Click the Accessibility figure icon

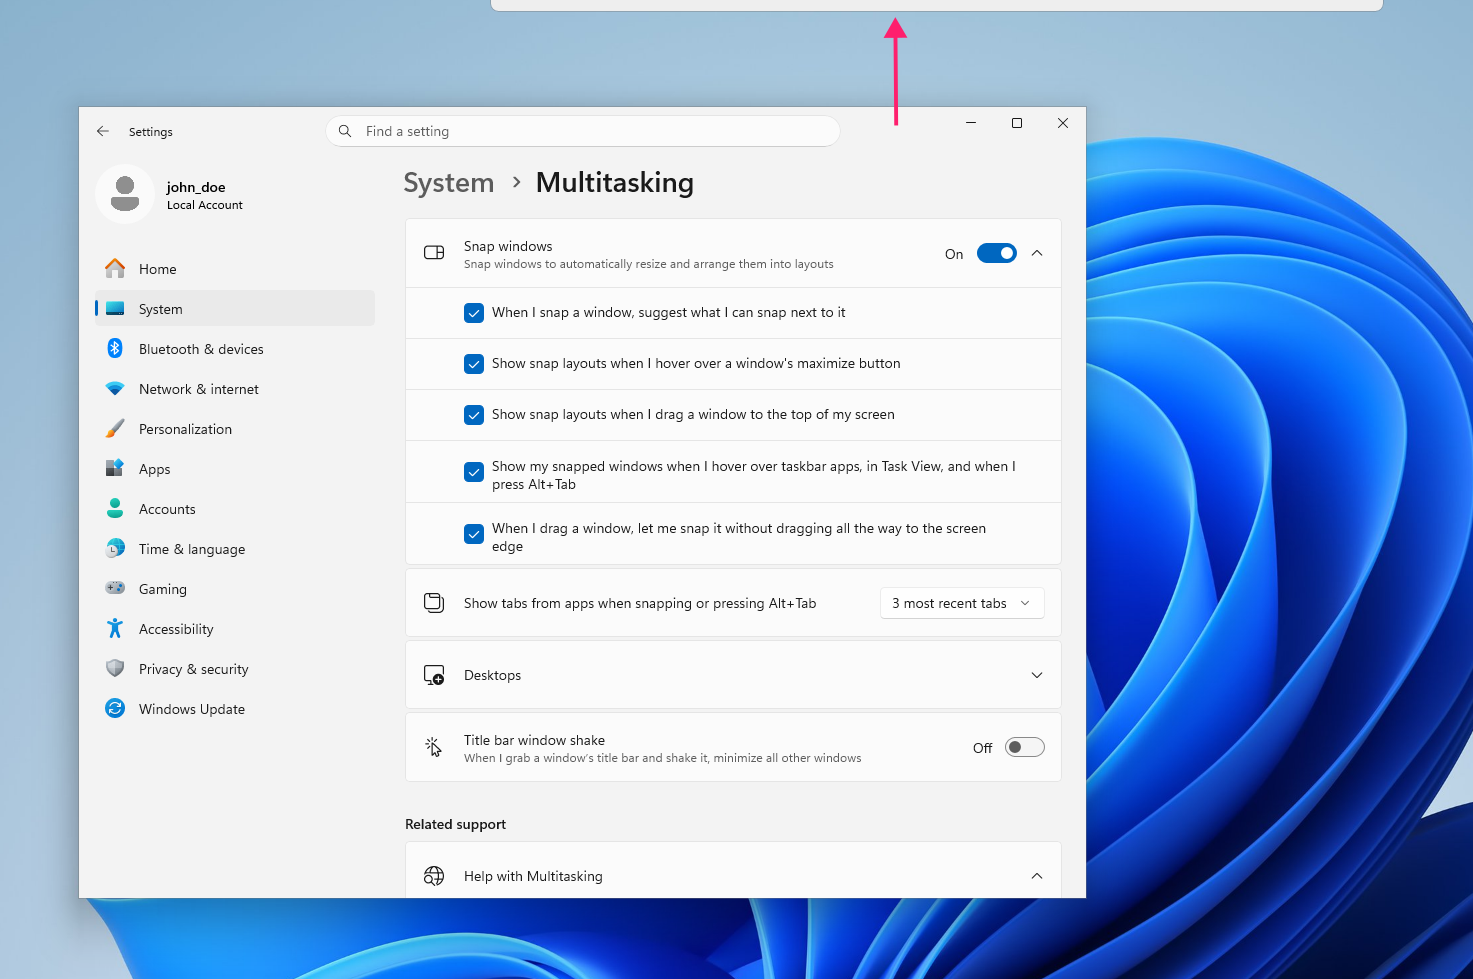pyautogui.click(x=115, y=628)
